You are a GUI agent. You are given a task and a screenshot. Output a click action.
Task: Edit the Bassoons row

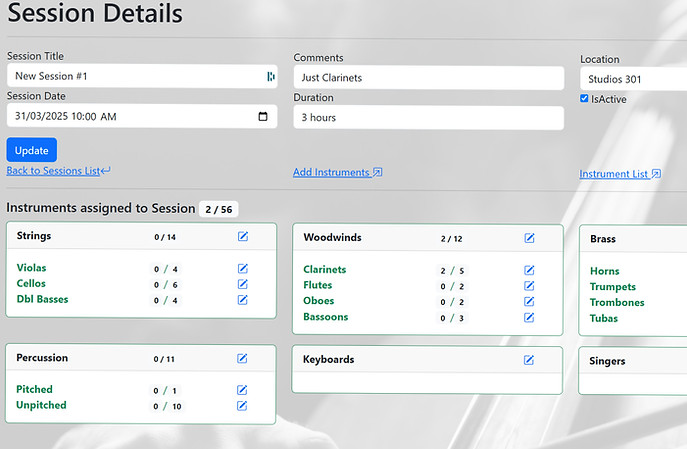[x=529, y=318]
